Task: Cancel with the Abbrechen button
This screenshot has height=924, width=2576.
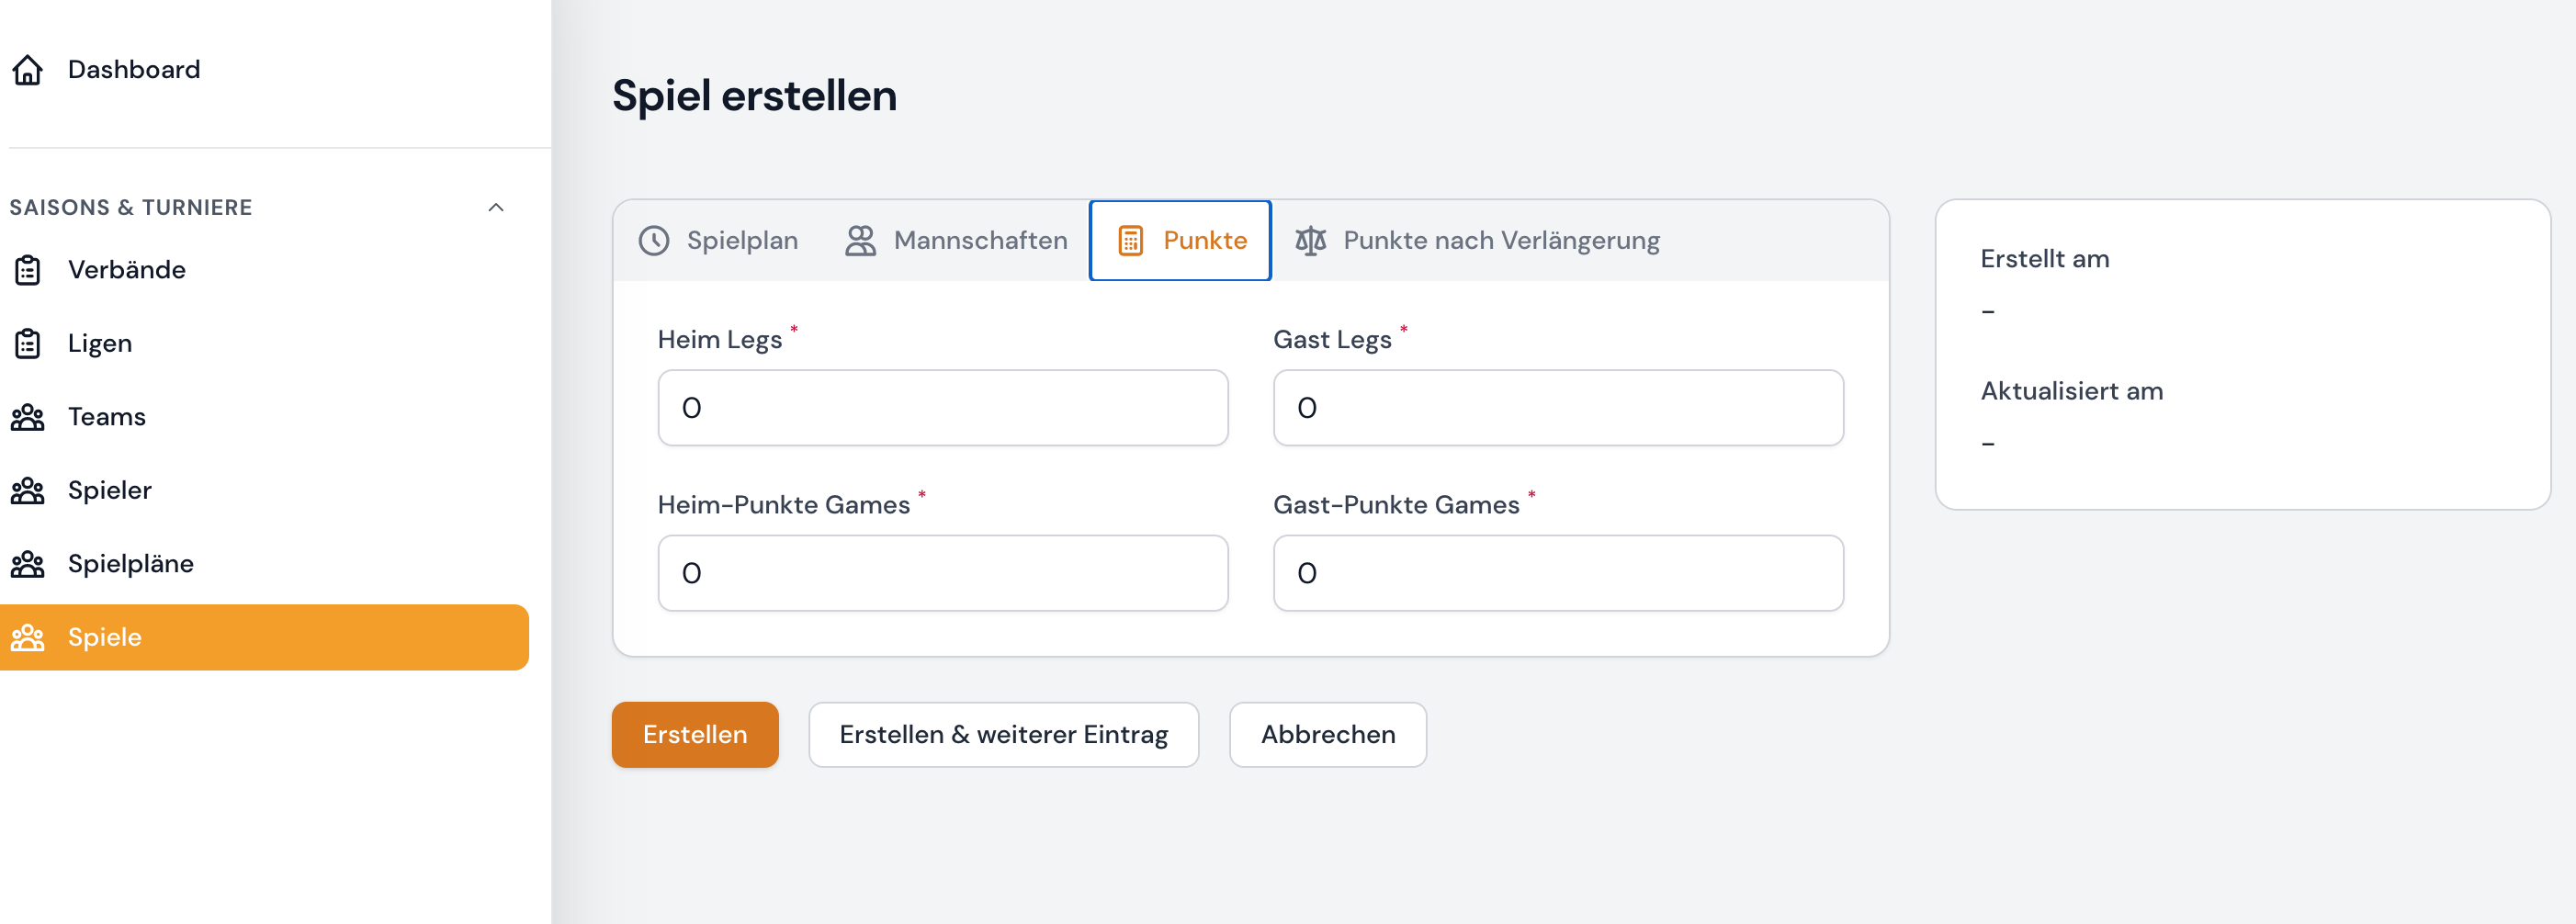Action: coord(1328,735)
